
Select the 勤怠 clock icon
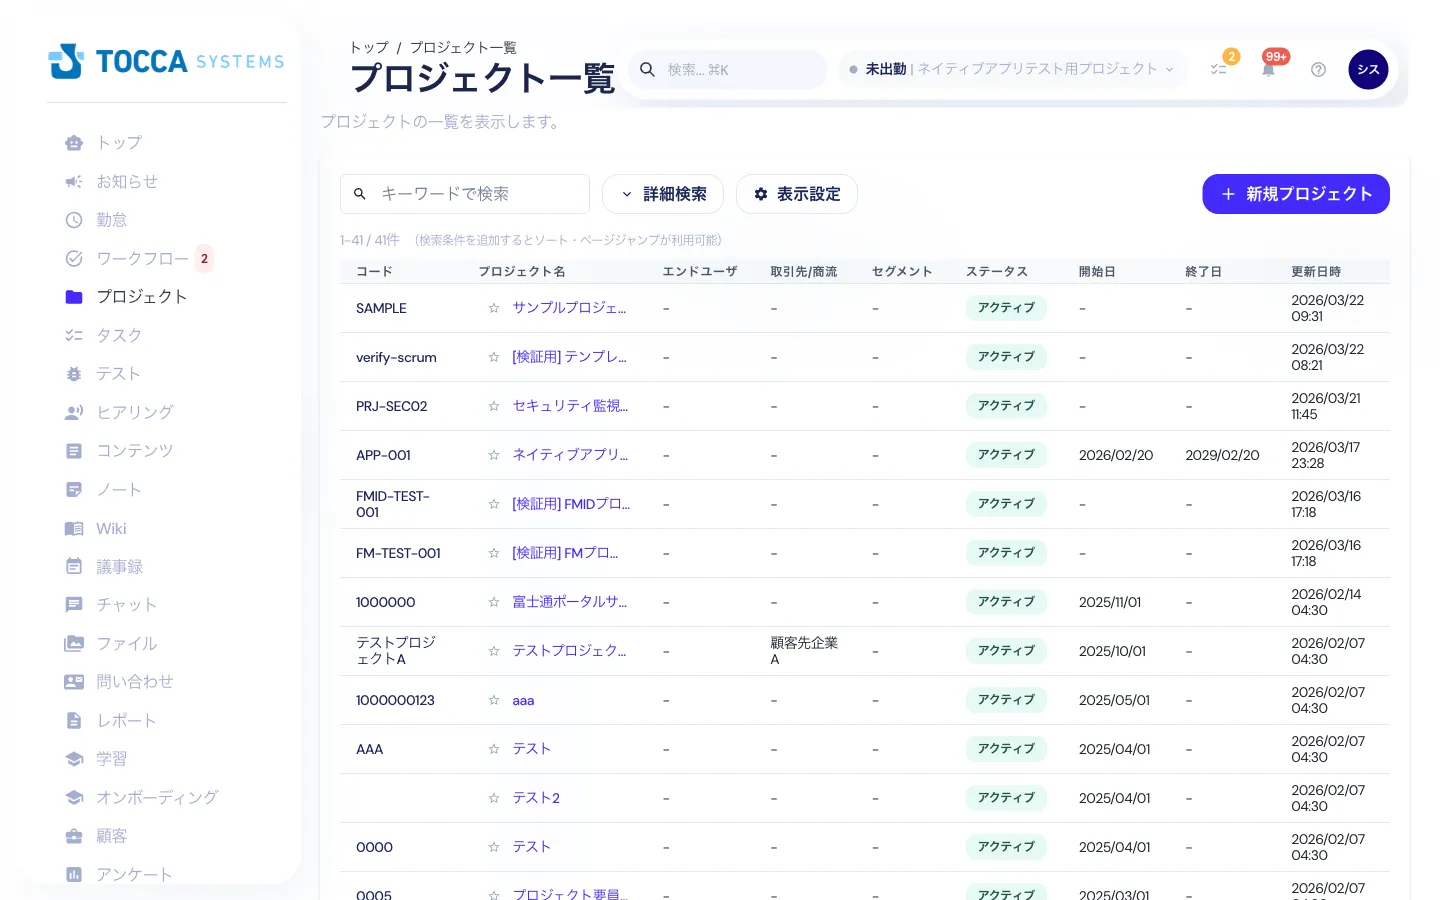[74, 220]
